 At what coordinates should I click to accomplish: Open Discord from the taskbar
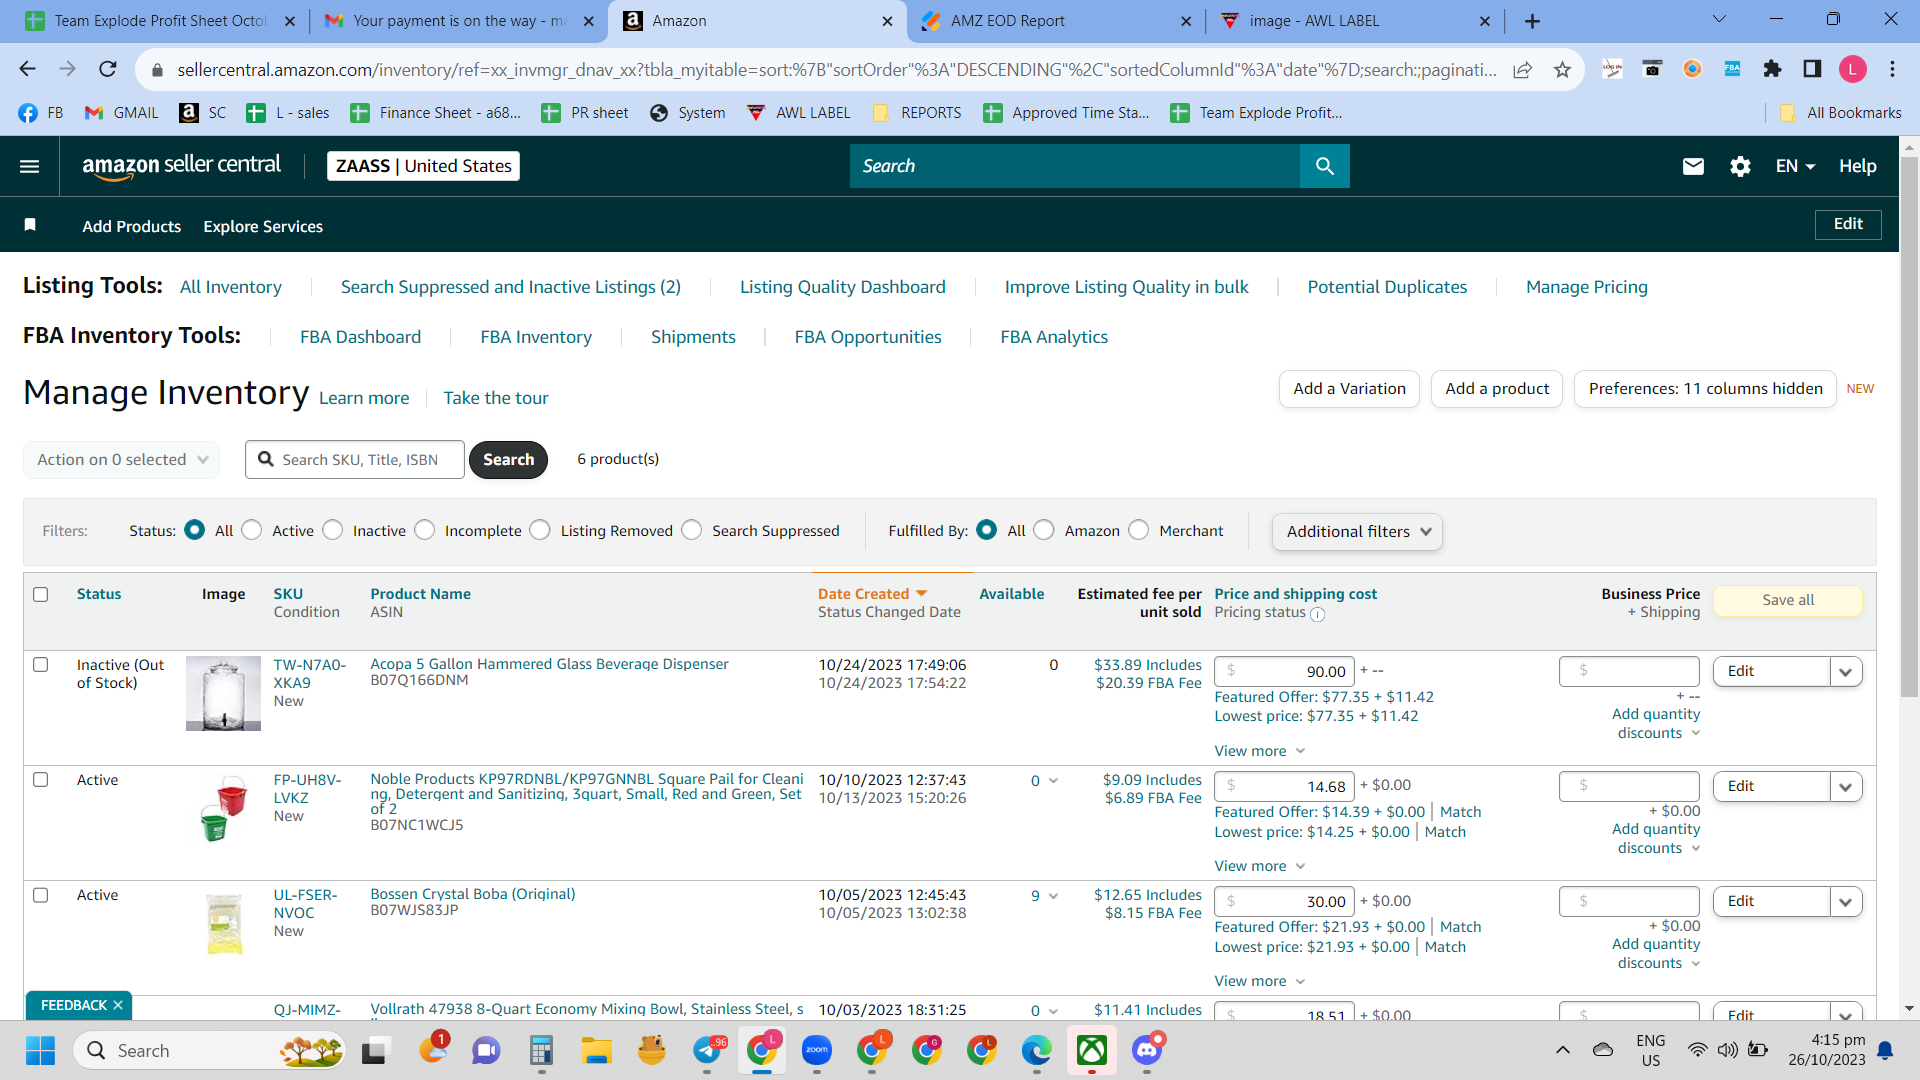[x=1147, y=1050]
